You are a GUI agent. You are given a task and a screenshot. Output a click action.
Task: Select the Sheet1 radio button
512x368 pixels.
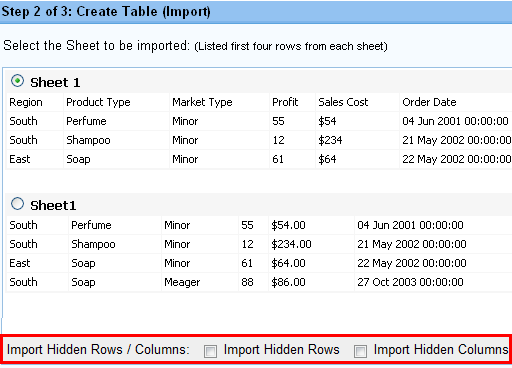(x=17, y=204)
